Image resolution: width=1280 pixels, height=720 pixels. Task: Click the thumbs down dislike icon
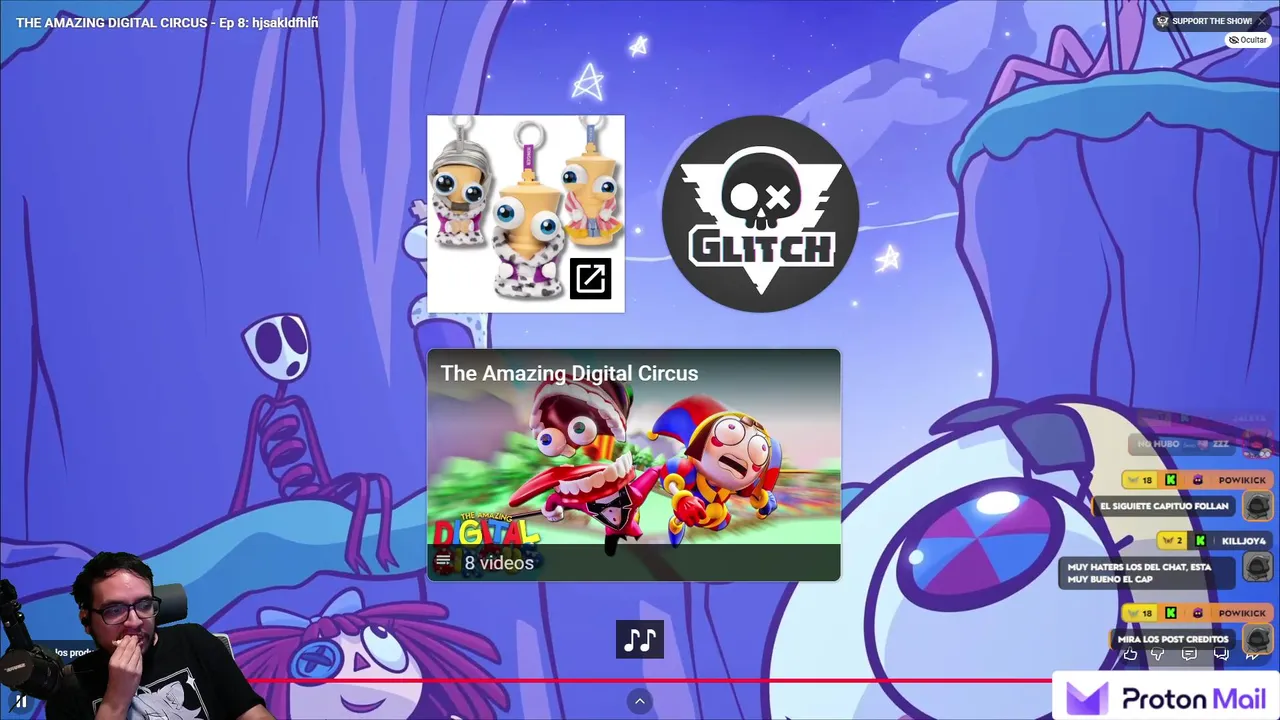tap(1158, 654)
